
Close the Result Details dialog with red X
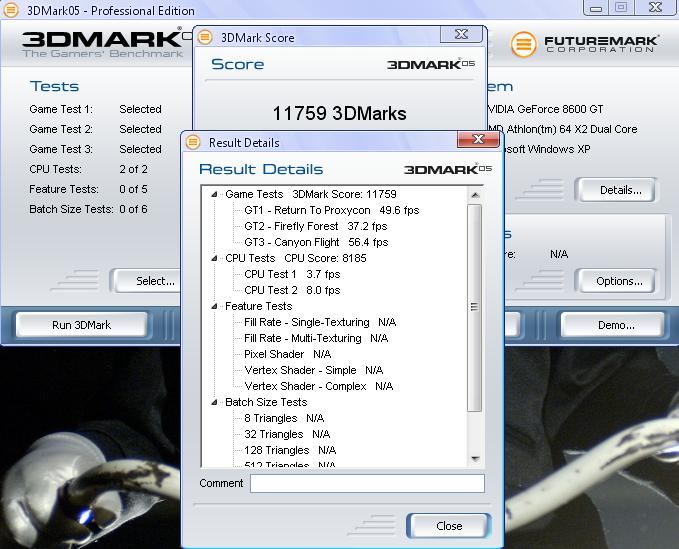point(478,139)
